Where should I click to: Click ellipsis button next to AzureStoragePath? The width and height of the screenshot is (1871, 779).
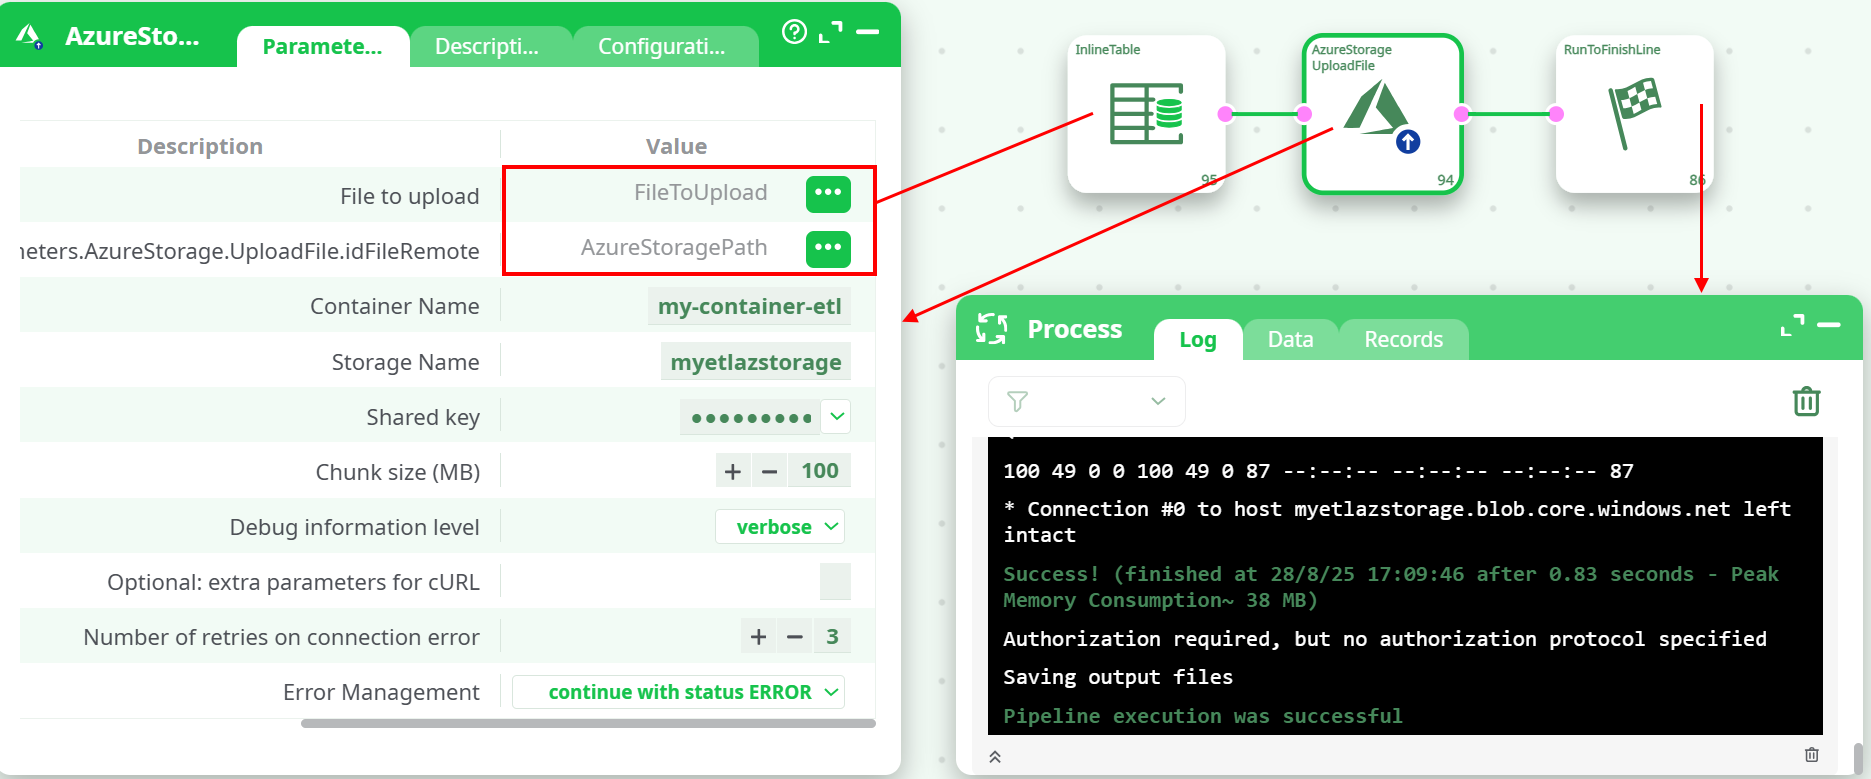(828, 248)
